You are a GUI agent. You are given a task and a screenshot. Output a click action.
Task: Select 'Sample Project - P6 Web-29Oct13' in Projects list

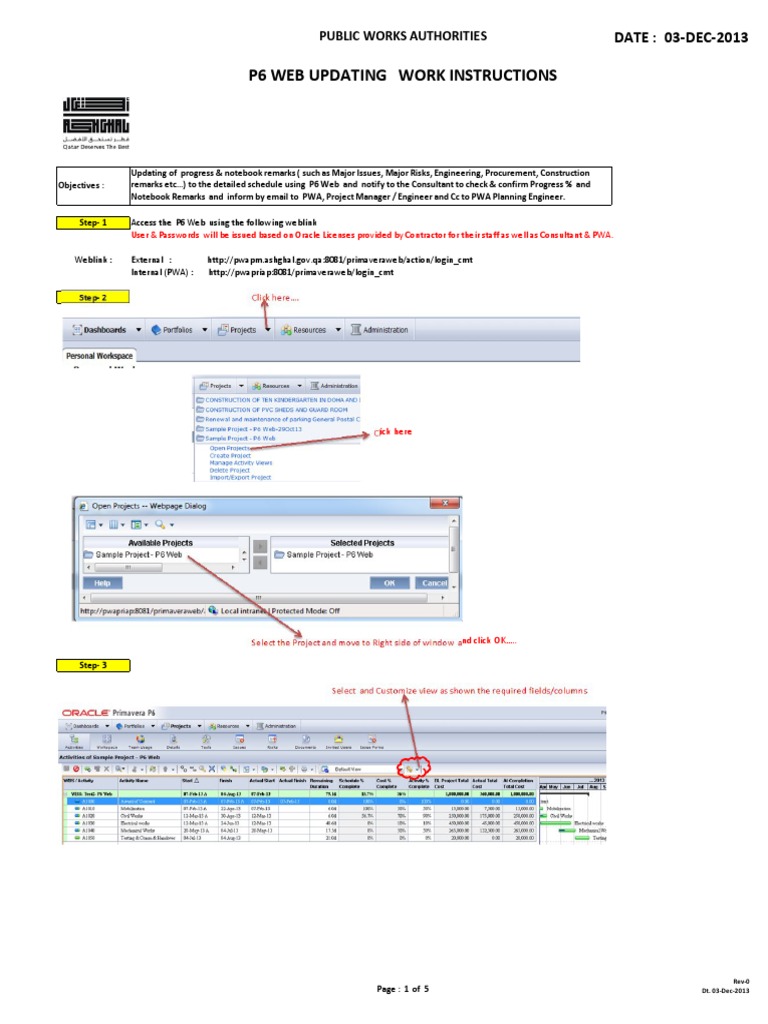(249, 429)
